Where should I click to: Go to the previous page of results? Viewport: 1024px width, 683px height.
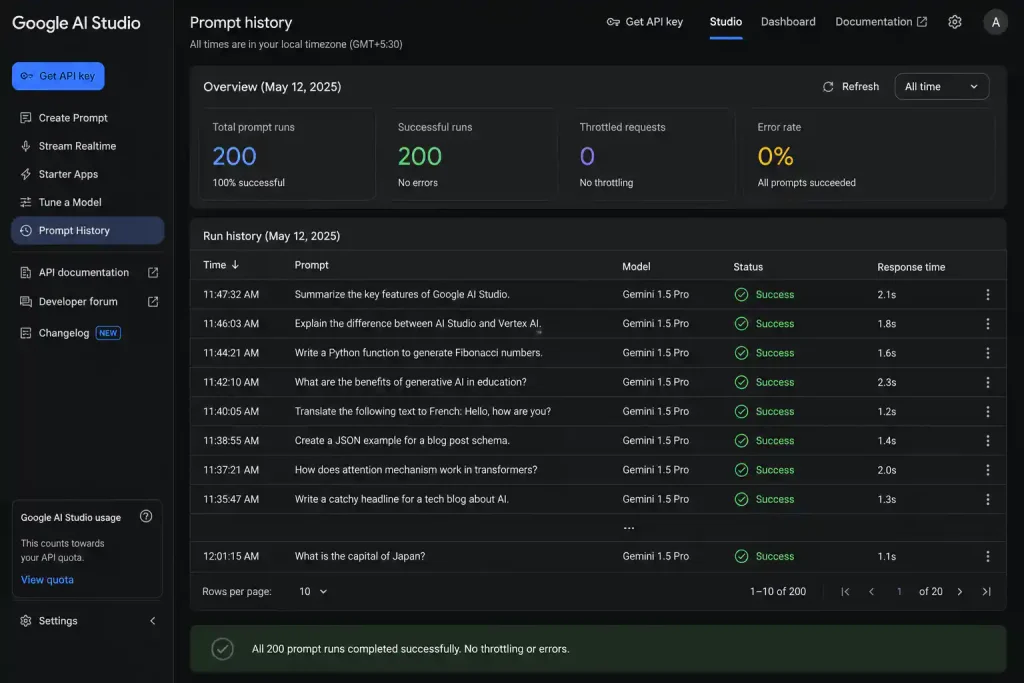871,592
